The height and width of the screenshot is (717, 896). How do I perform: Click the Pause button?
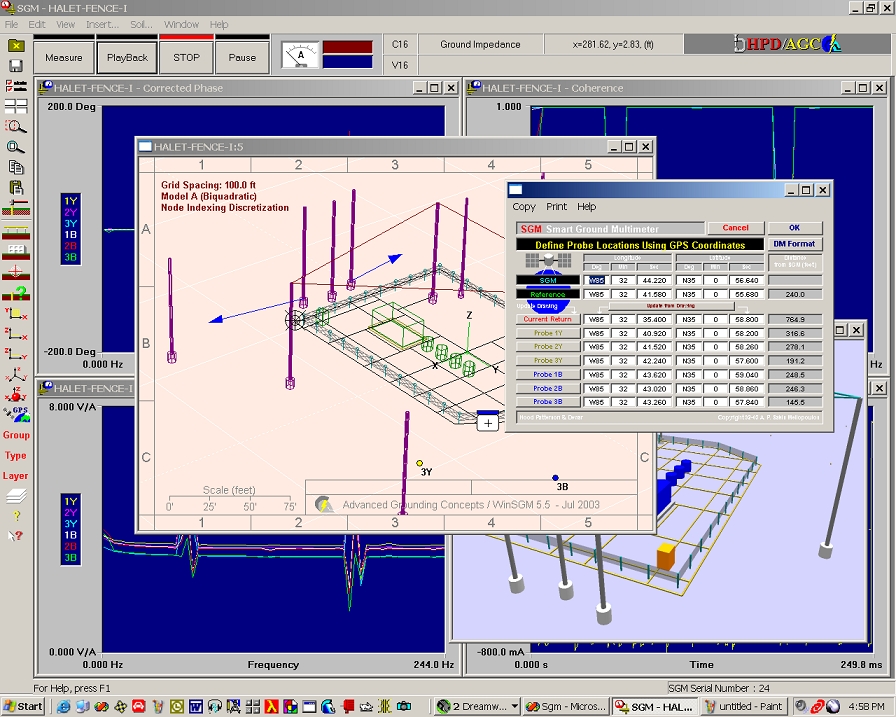242,58
